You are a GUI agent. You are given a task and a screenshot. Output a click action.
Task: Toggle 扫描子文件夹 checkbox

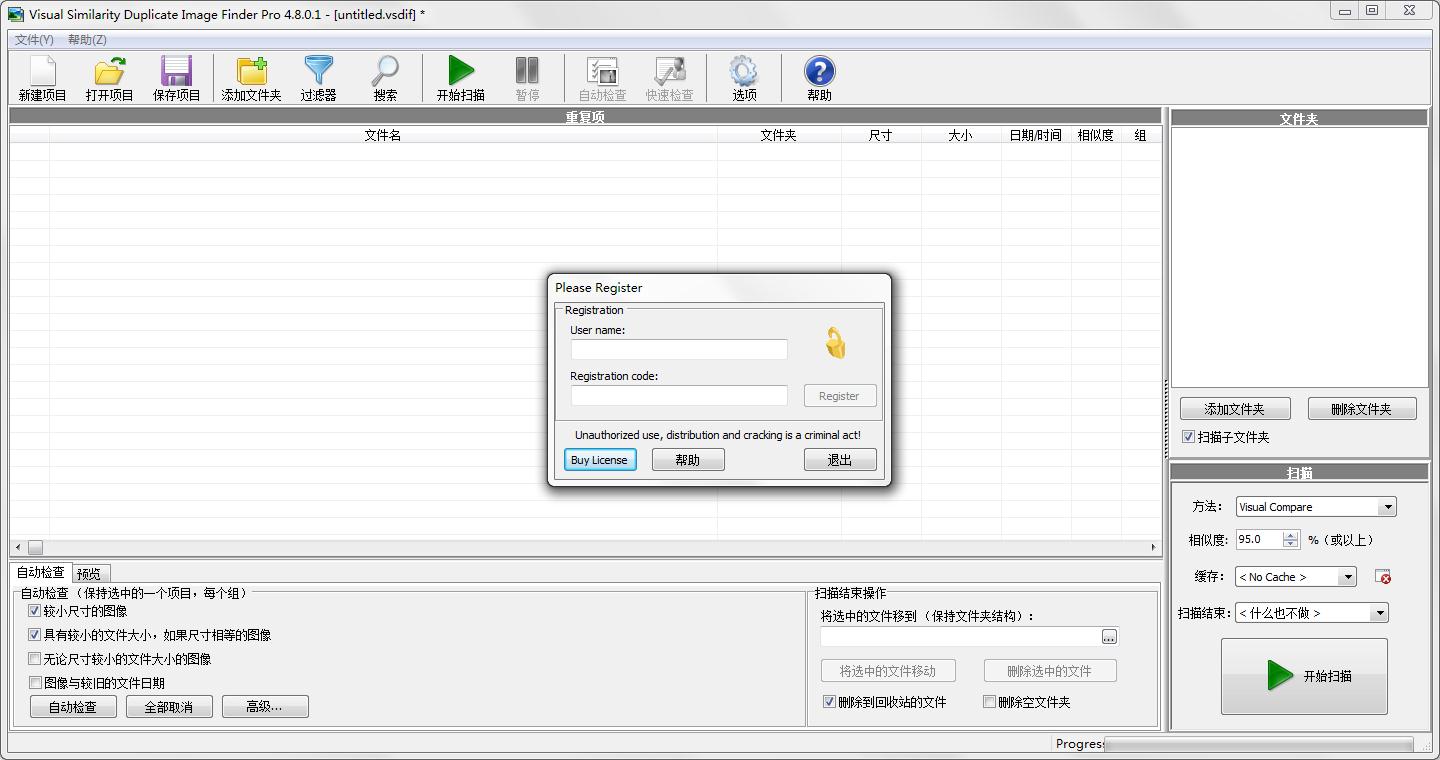(1188, 437)
